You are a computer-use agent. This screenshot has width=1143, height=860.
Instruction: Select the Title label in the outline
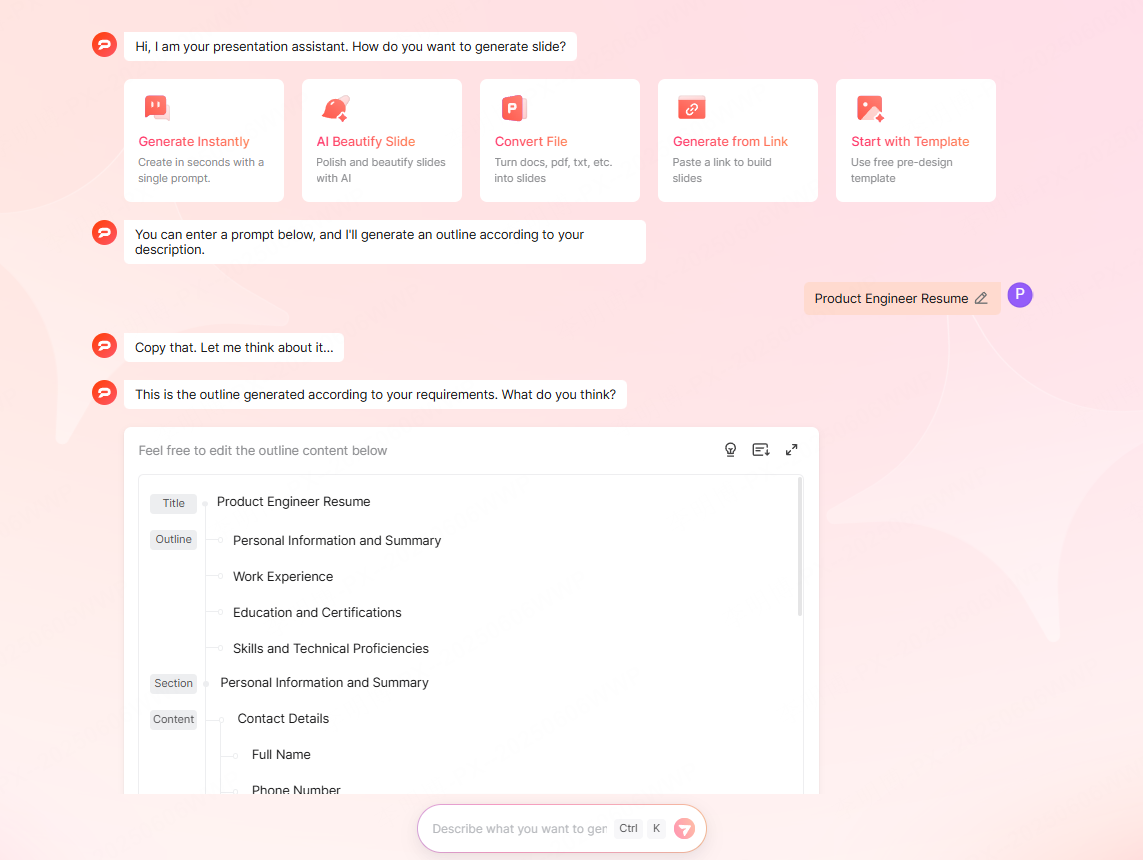173,503
